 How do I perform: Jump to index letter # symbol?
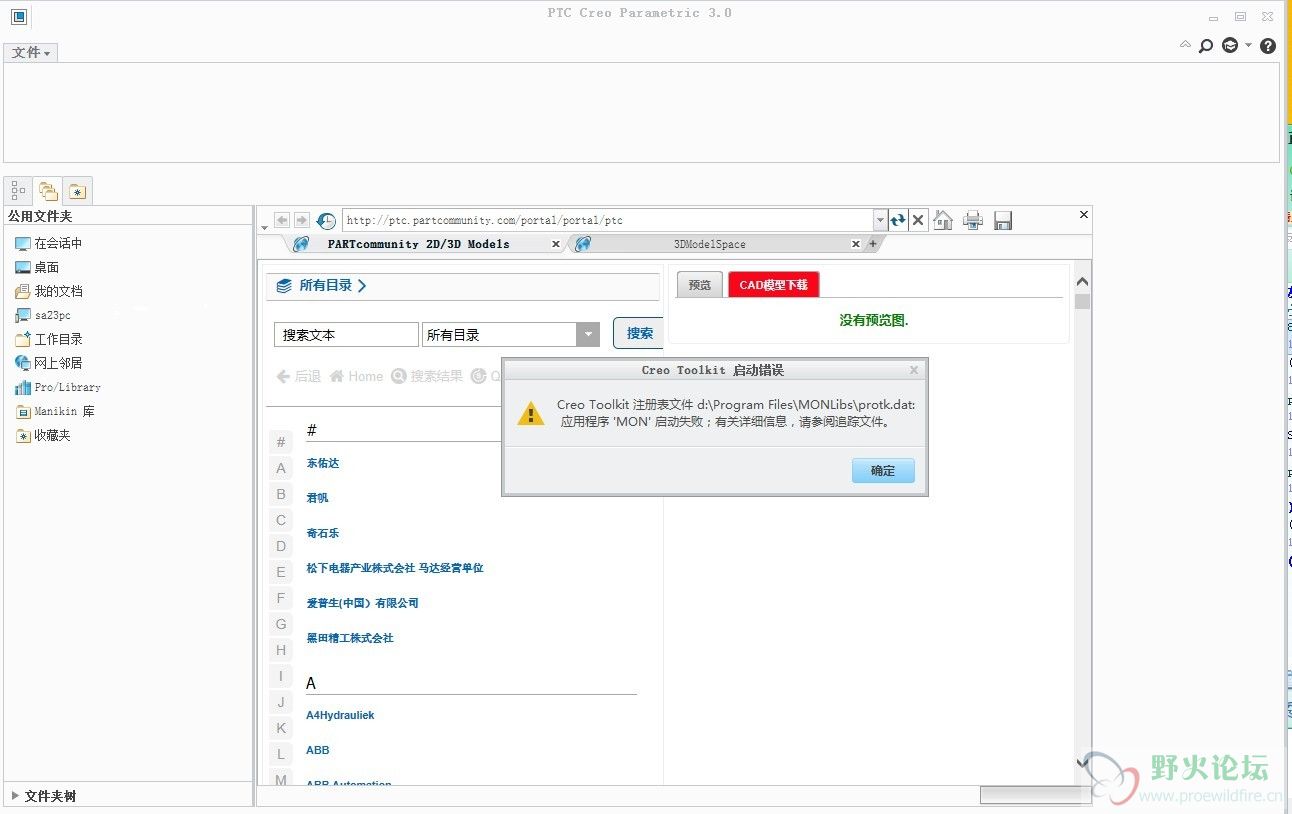pyautogui.click(x=281, y=442)
